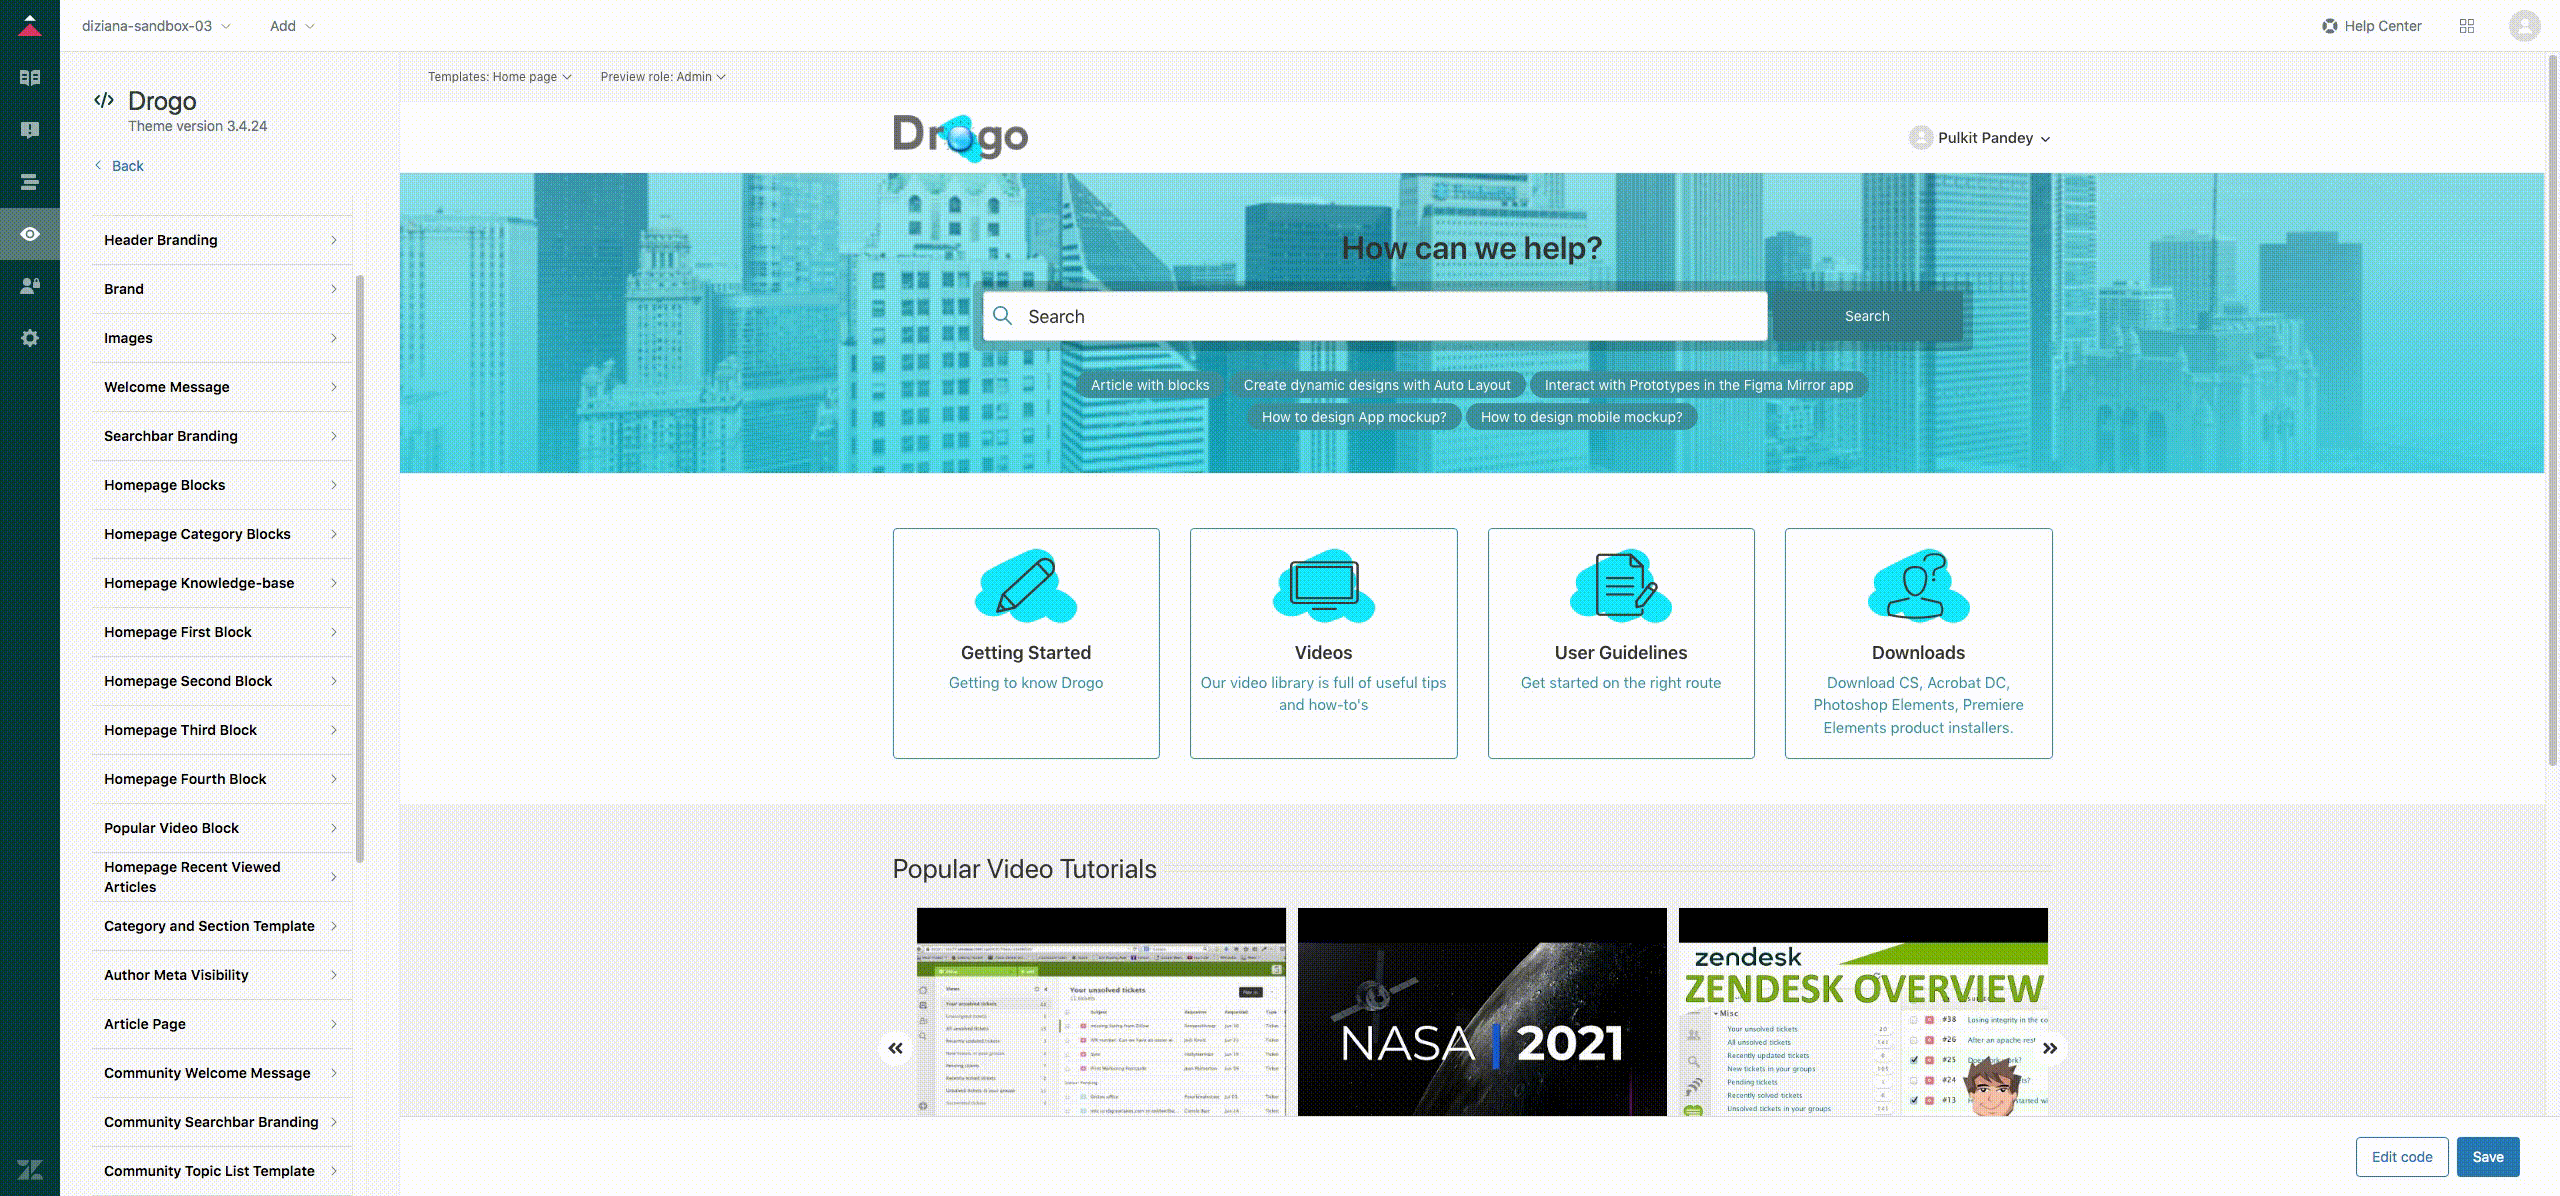The image size is (2560, 1196).
Task: Expand Homepage Third Block section
Action: (x=221, y=730)
